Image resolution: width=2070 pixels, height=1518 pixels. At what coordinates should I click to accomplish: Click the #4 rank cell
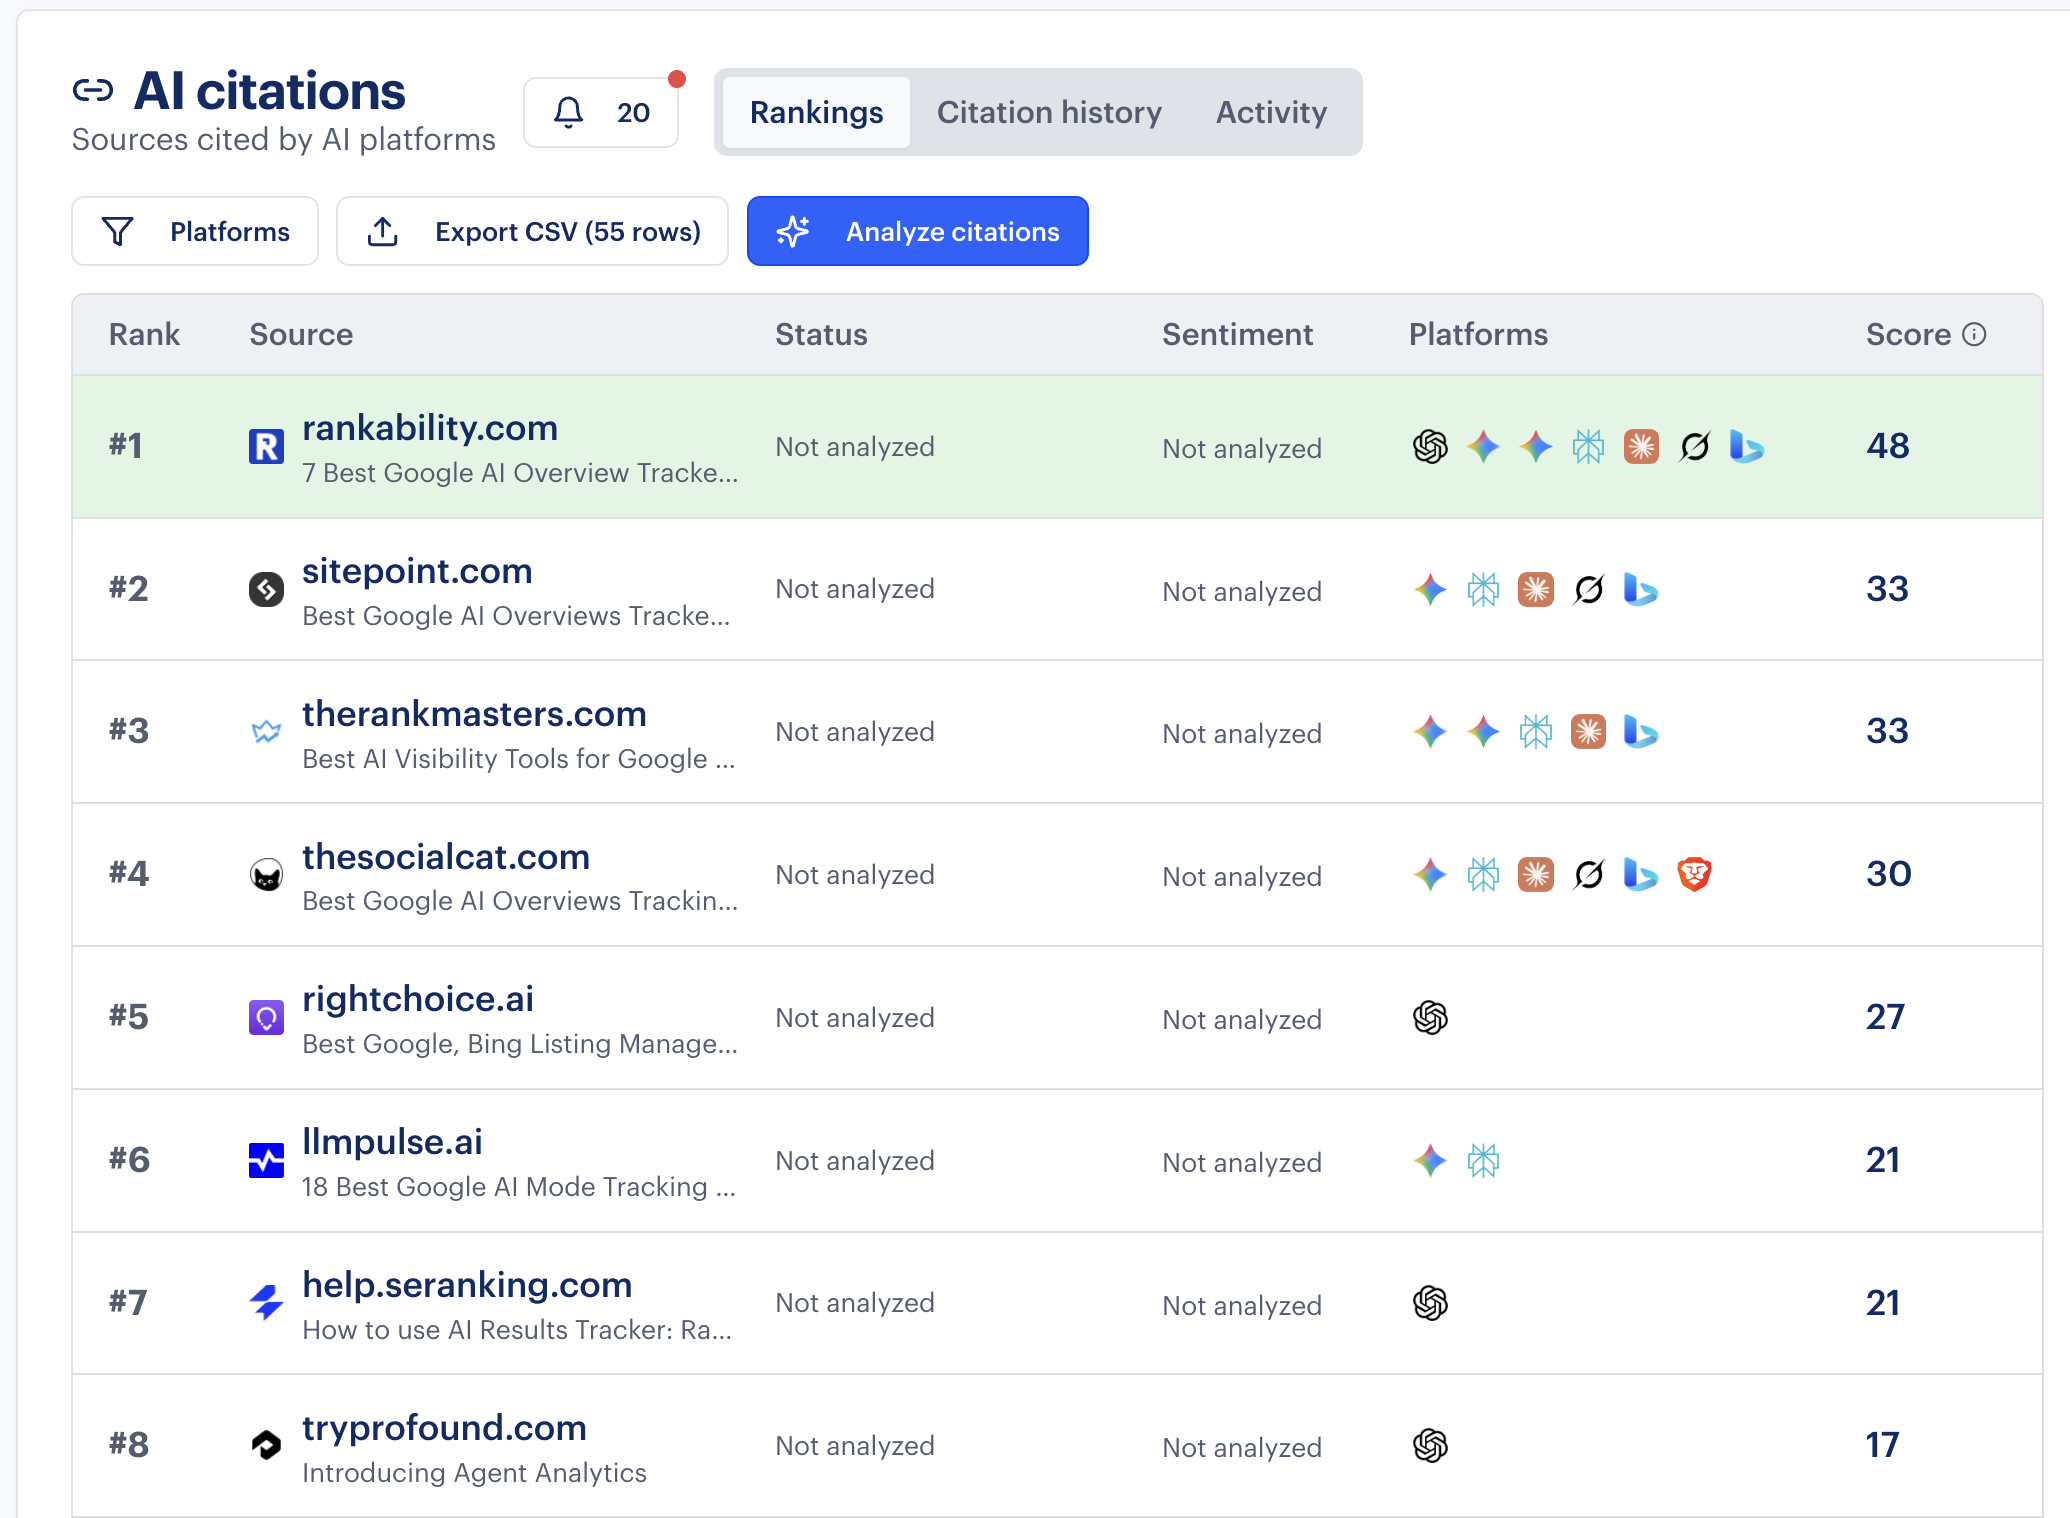click(129, 874)
